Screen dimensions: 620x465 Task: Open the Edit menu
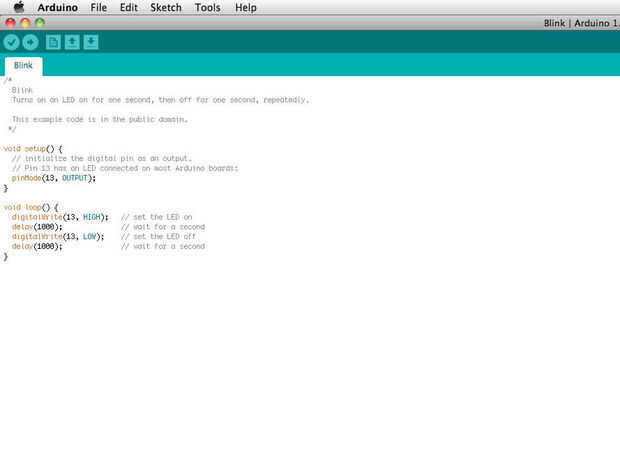pos(129,8)
